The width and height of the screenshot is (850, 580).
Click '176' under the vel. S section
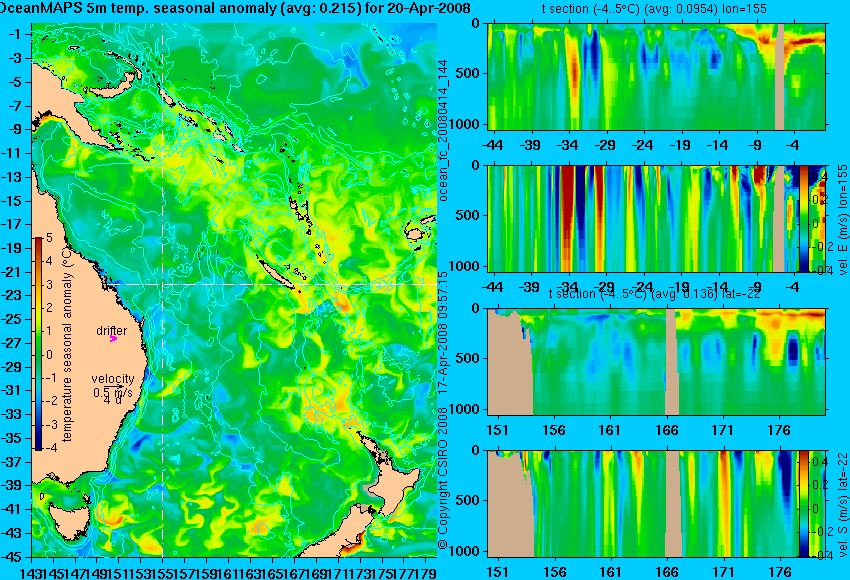click(x=780, y=572)
